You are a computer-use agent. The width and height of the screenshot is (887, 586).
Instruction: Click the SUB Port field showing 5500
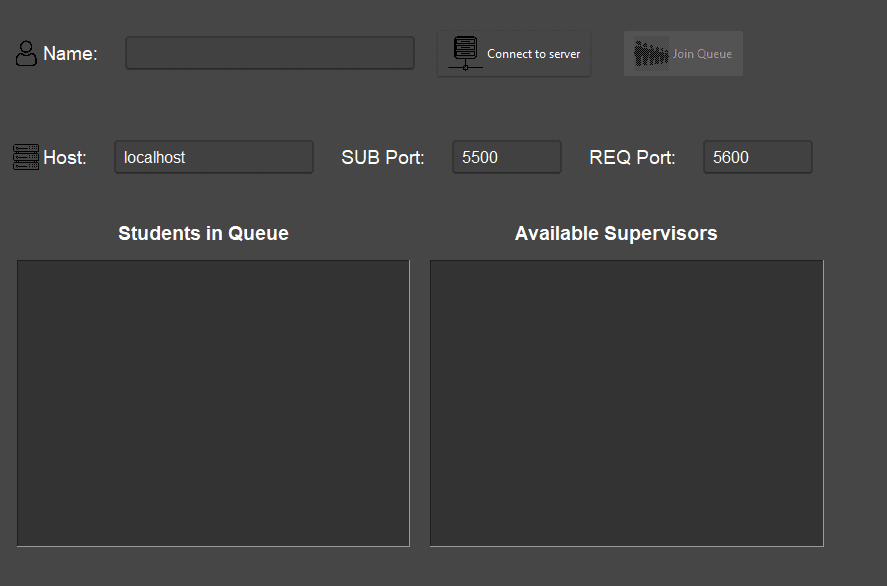click(x=506, y=156)
